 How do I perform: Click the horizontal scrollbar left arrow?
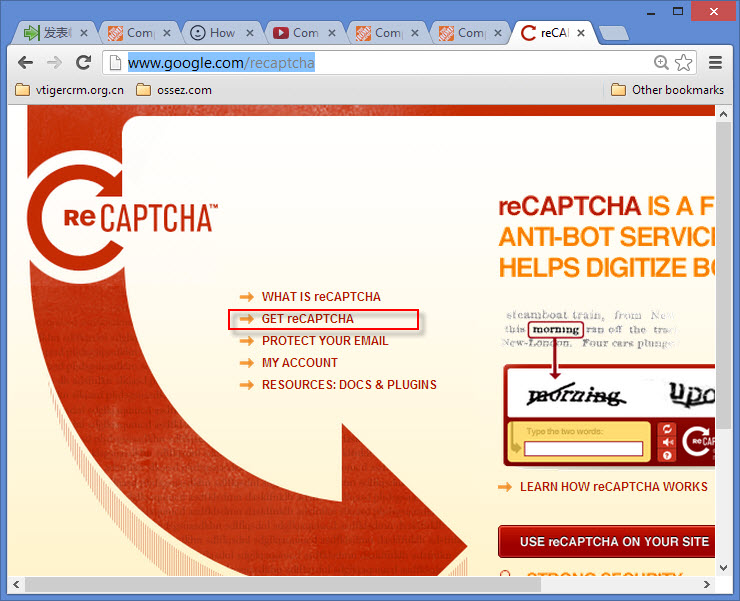coord(16,584)
